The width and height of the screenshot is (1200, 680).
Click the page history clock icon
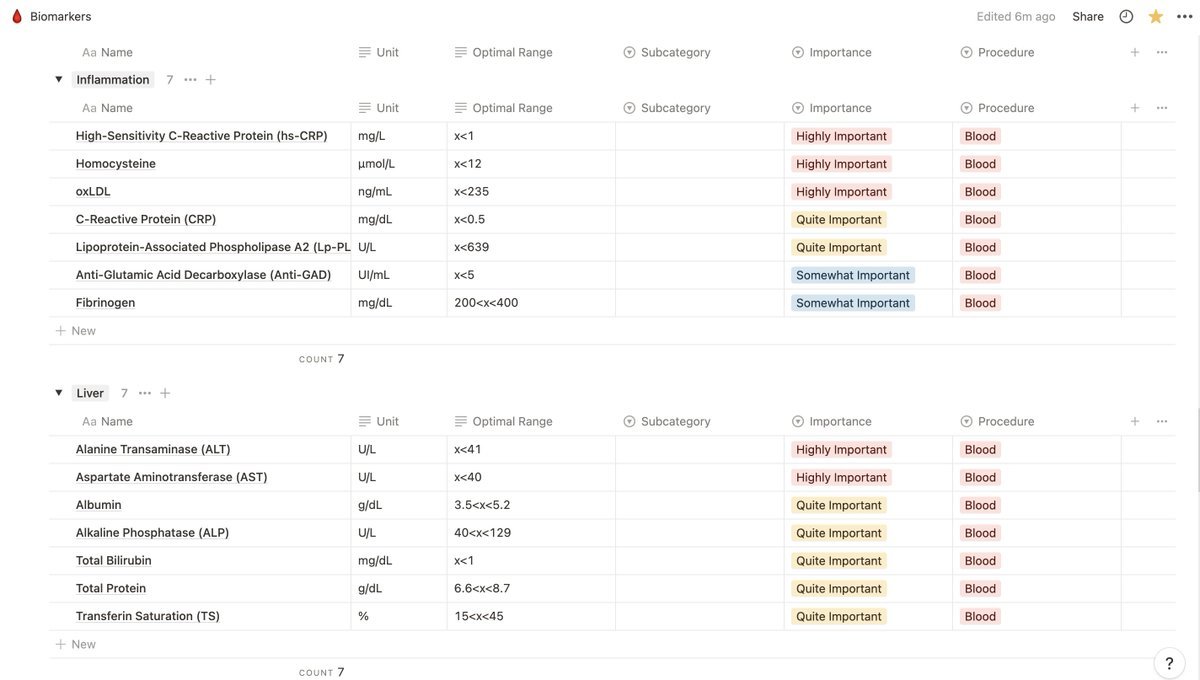1126,17
